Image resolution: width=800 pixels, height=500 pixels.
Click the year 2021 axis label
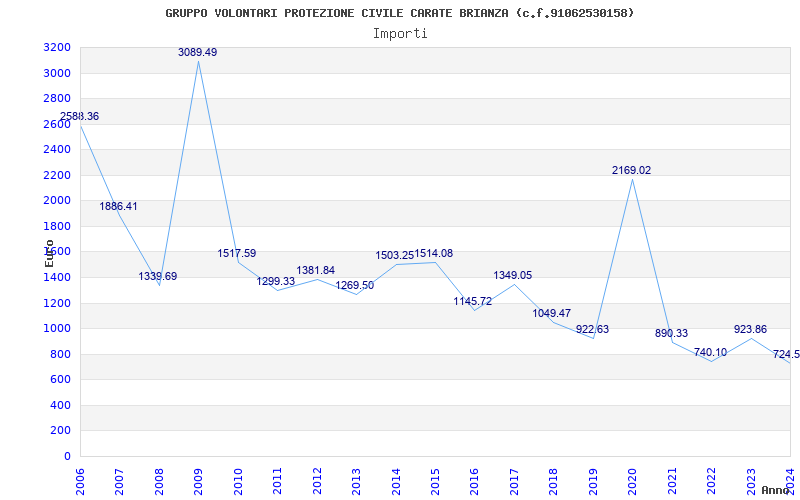(672, 482)
